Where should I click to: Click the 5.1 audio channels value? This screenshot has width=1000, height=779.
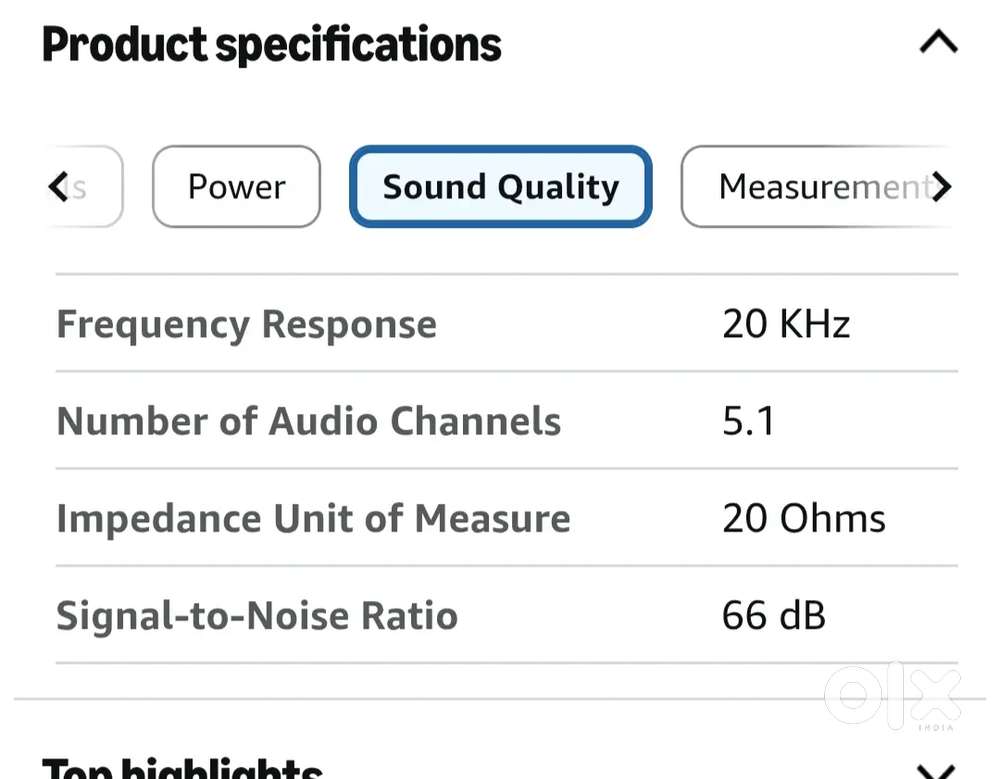click(749, 421)
